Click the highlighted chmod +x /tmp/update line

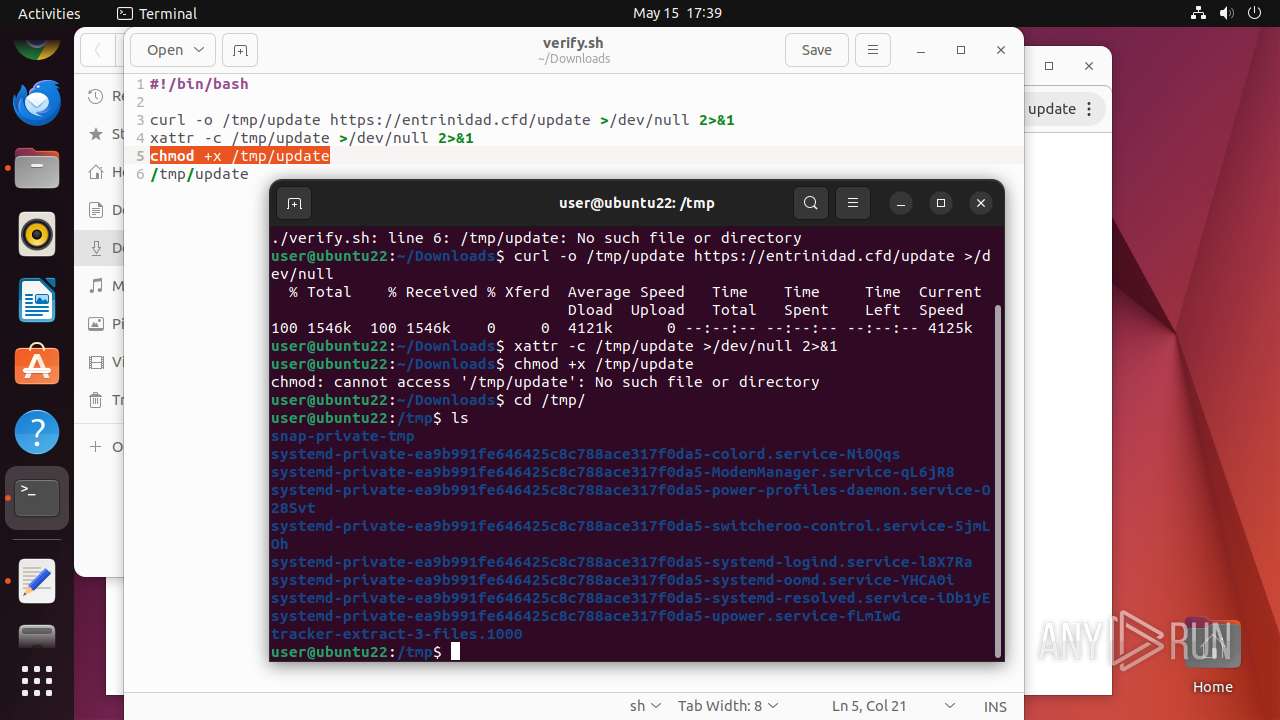[240, 156]
